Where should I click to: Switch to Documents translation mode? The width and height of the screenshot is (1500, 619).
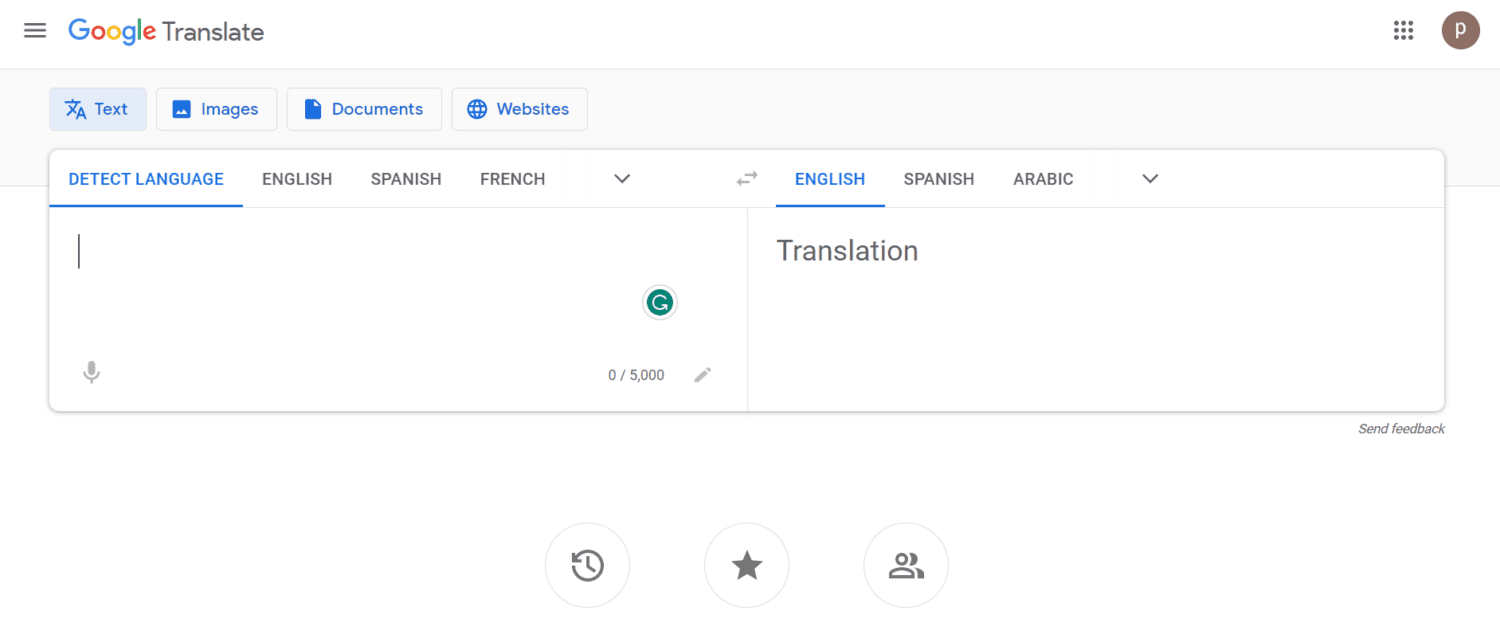364,109
